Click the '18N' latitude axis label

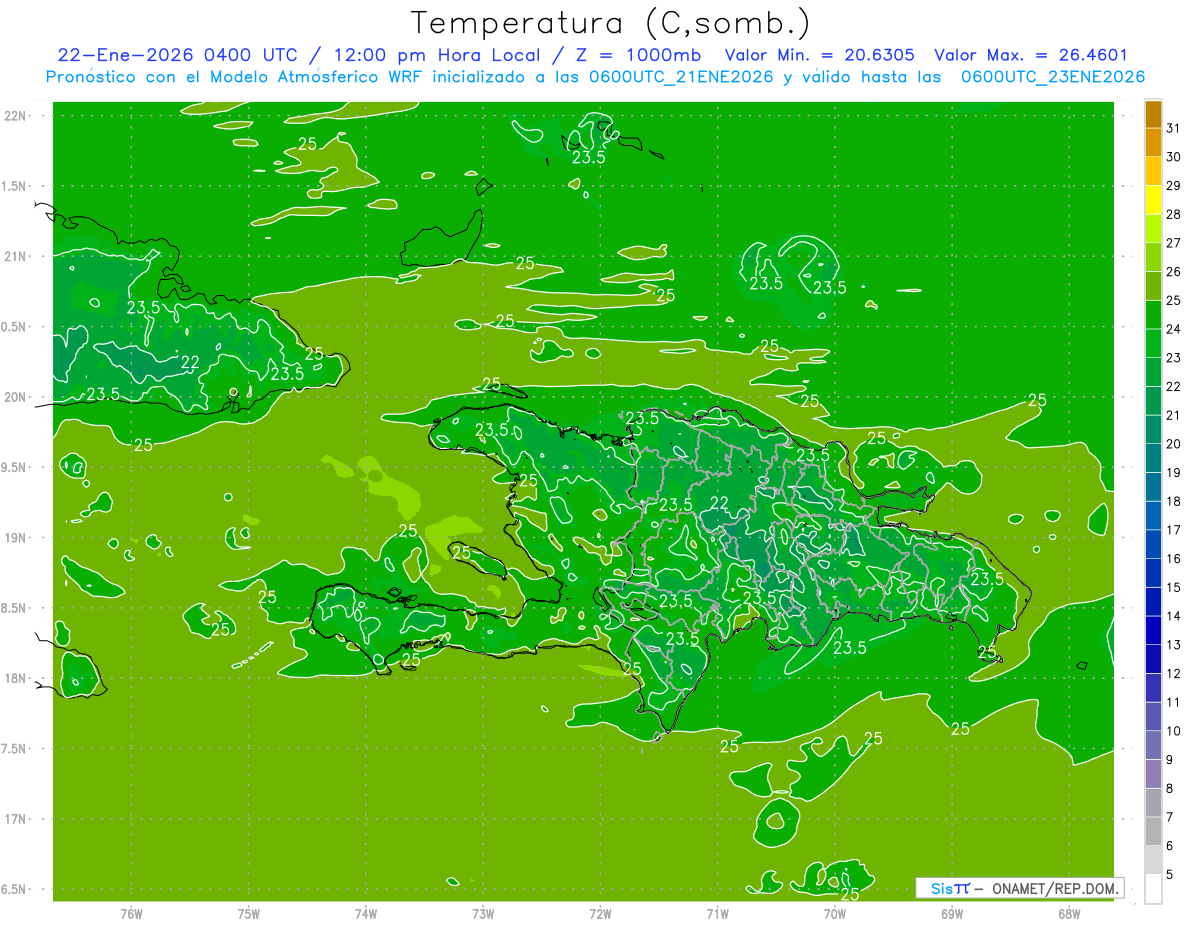[14, 678]
